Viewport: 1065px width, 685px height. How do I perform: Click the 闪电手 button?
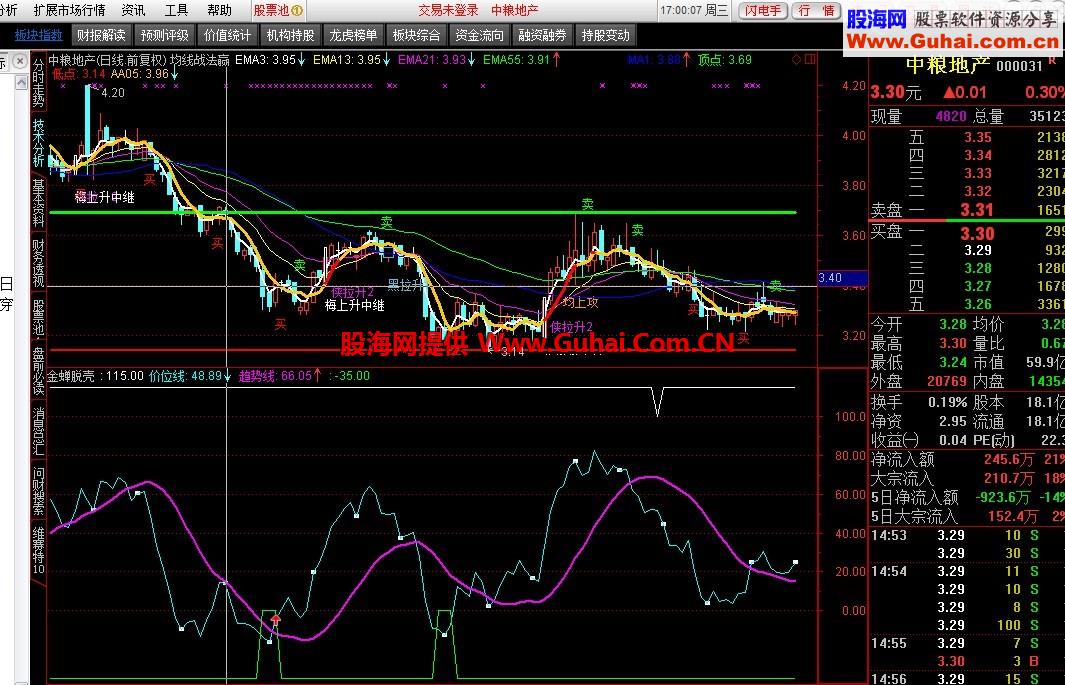pos(763,10)
